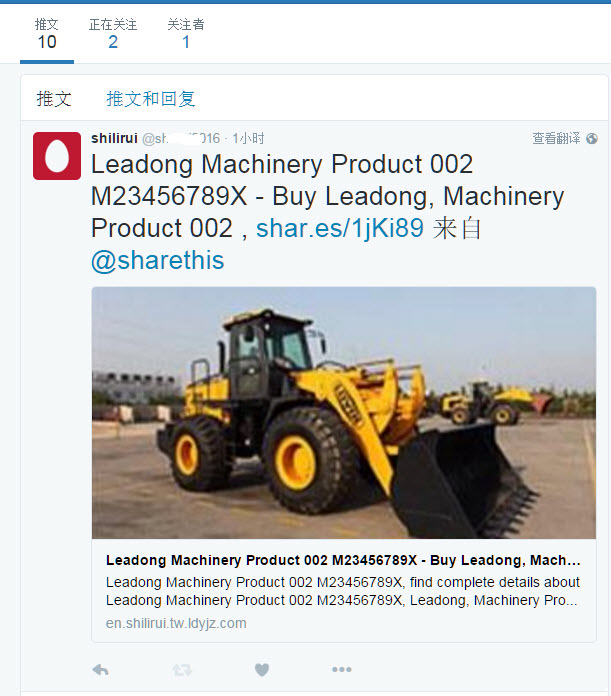Open shilirui username in tweet header
The image size is (611, 696).
click(114, 138)
